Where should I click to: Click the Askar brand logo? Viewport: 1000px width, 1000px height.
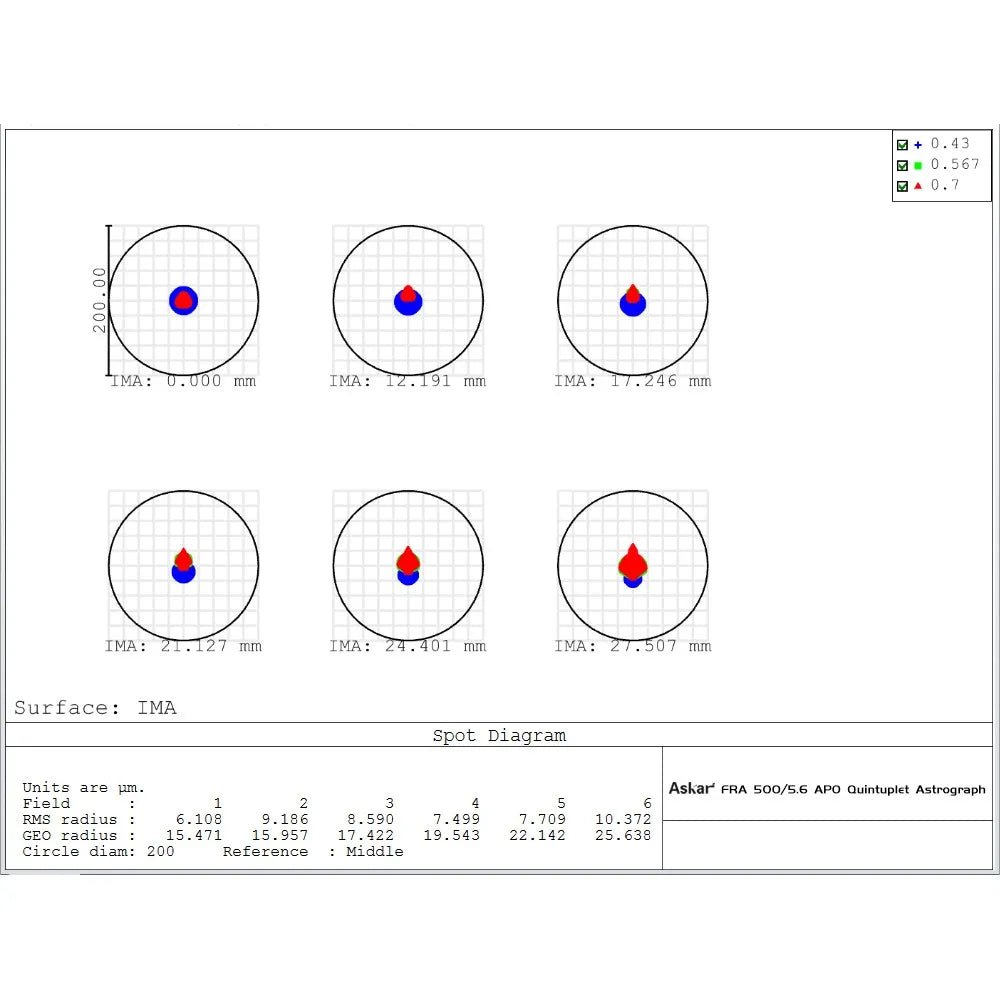[x=692, y=789]
